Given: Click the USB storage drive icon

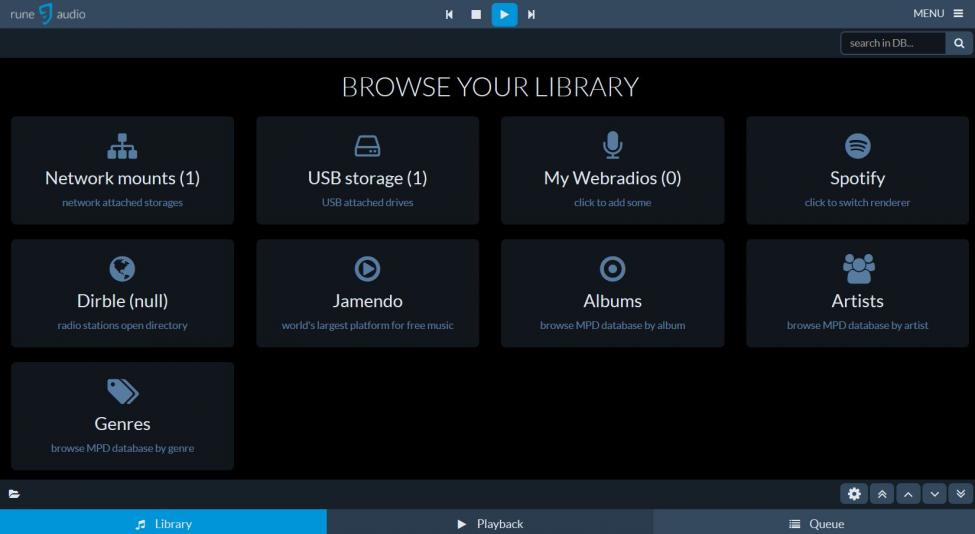Looking at the screenshot, I should tap(367, 146).
